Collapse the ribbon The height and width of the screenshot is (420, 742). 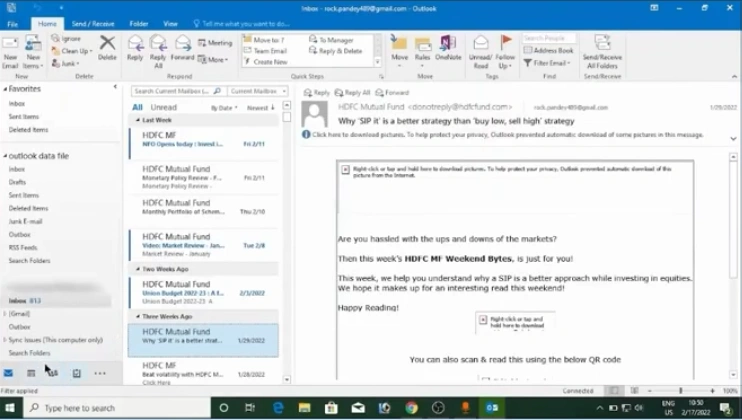point(734,76)
